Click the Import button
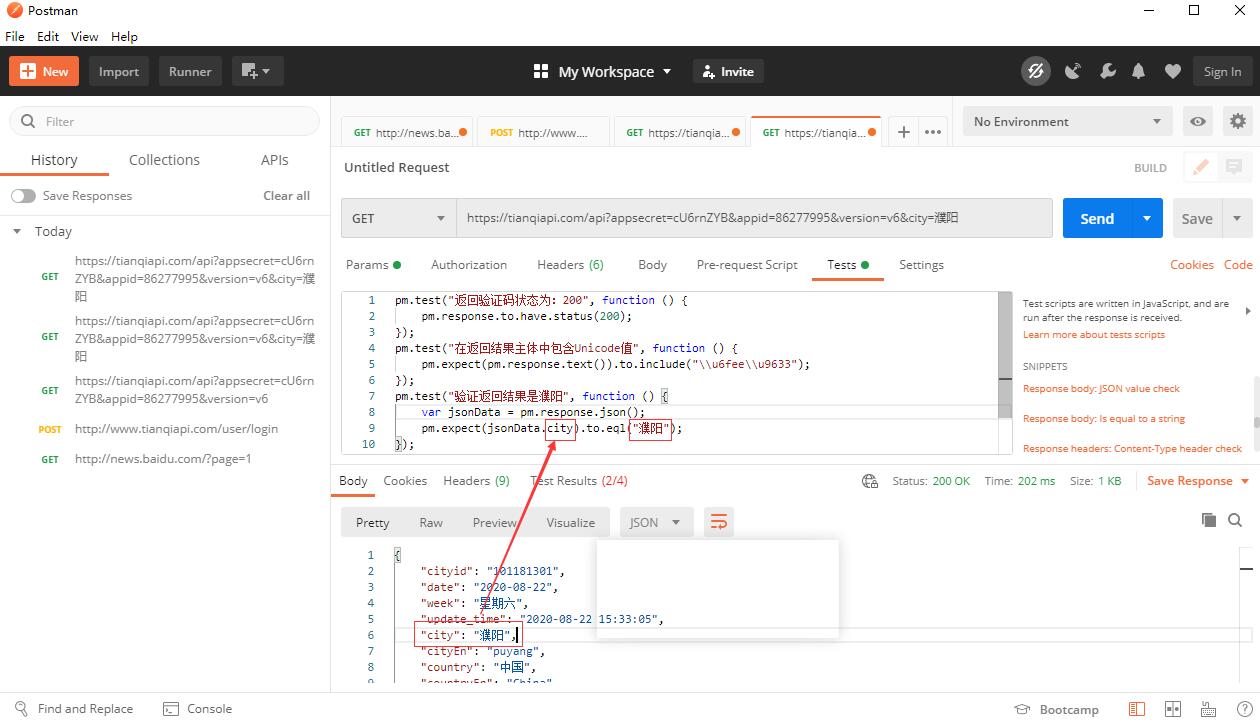1260x725 pixels. point(119,71)
